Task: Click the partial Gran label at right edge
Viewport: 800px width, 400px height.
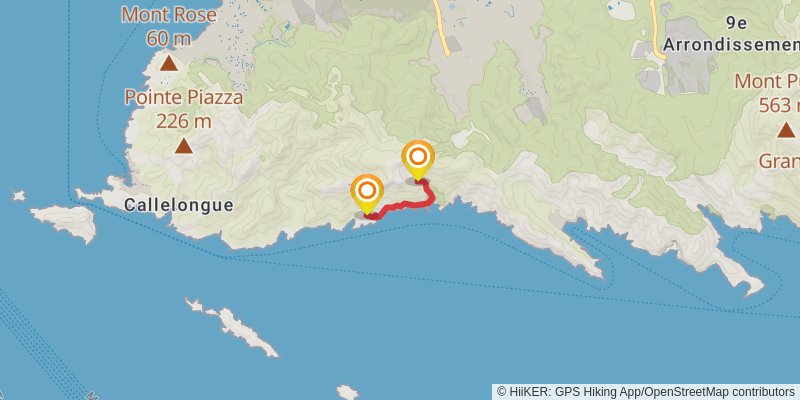Action: coord(779,161)
